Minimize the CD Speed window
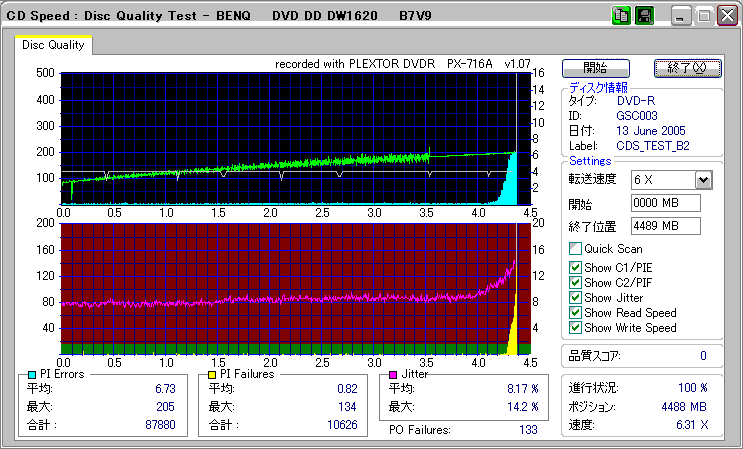743x449 pixels. (680, 16)
